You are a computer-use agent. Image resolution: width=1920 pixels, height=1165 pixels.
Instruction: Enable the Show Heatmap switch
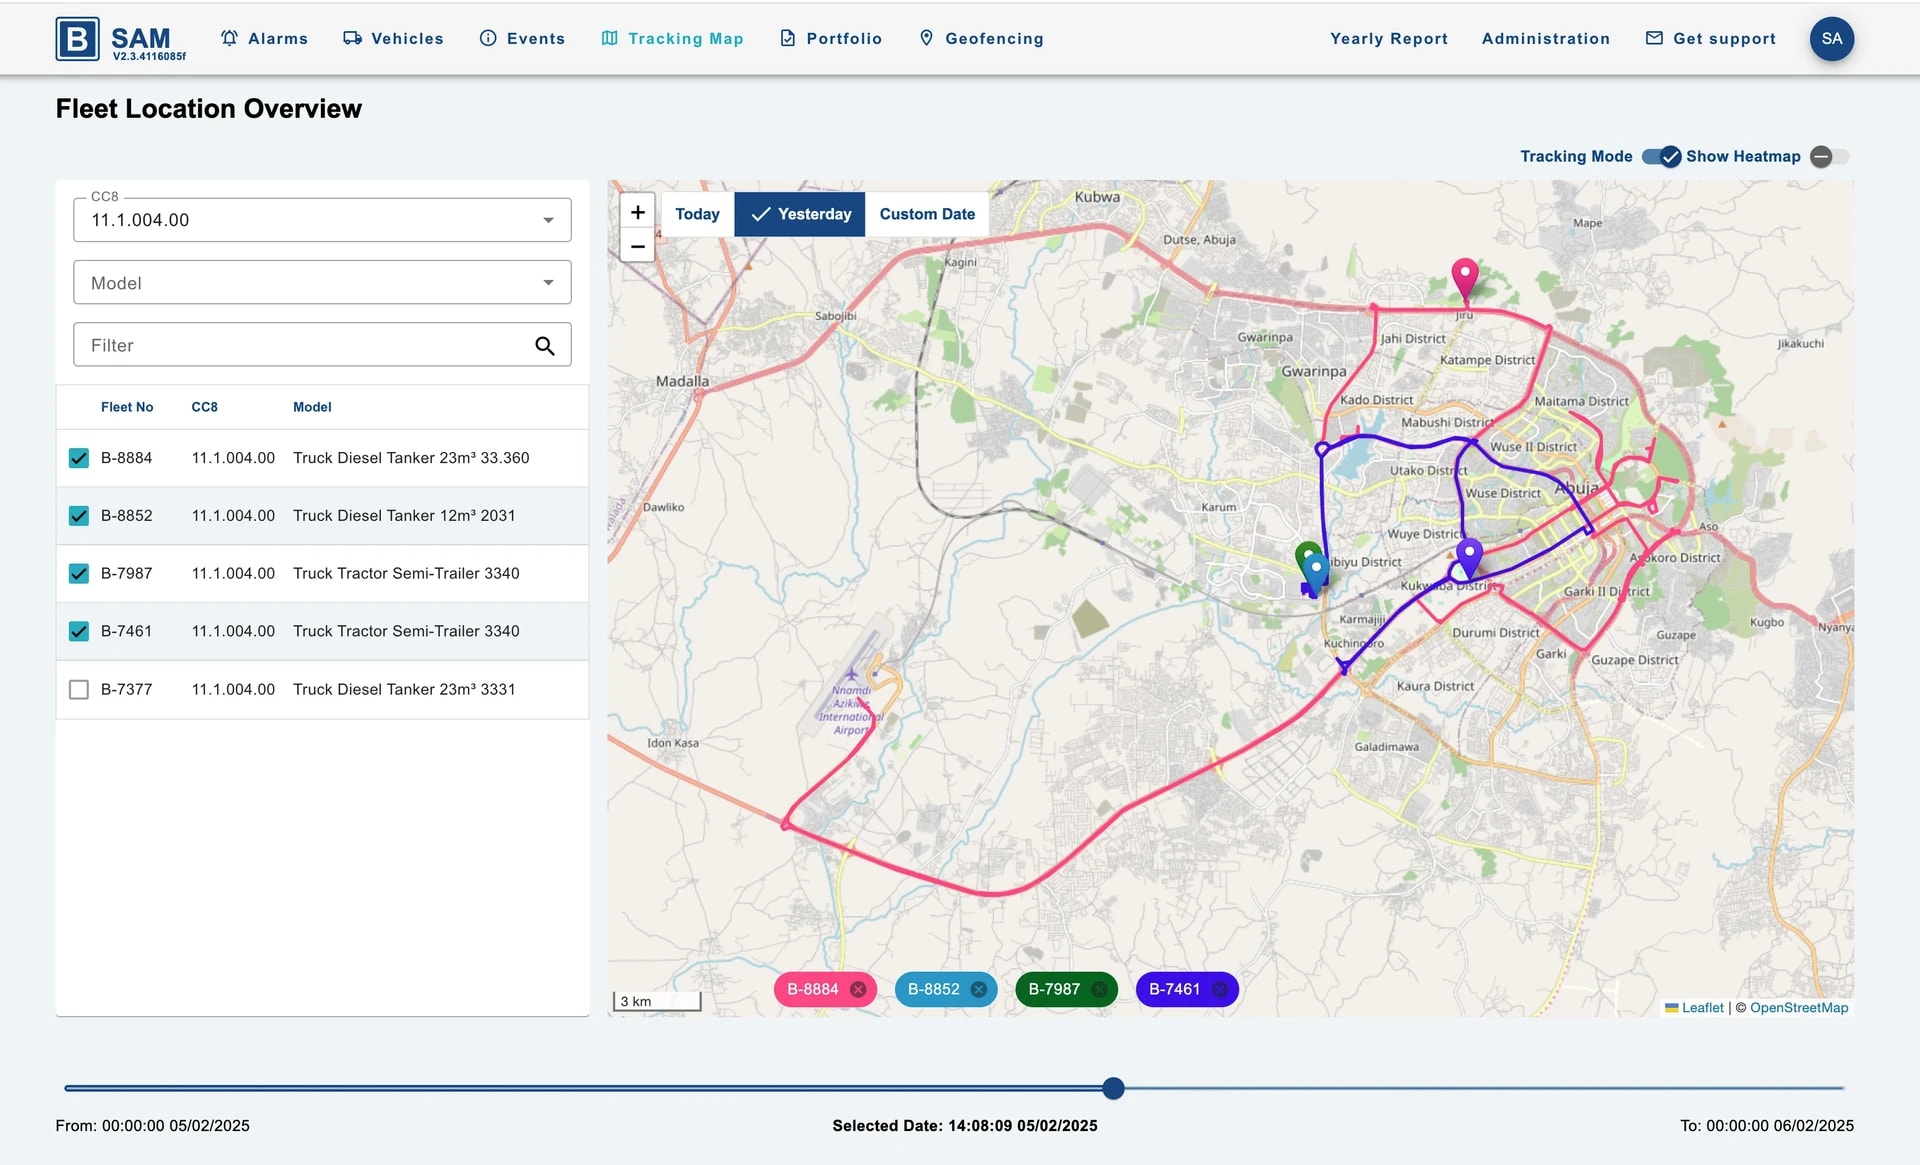[1829, 157]
